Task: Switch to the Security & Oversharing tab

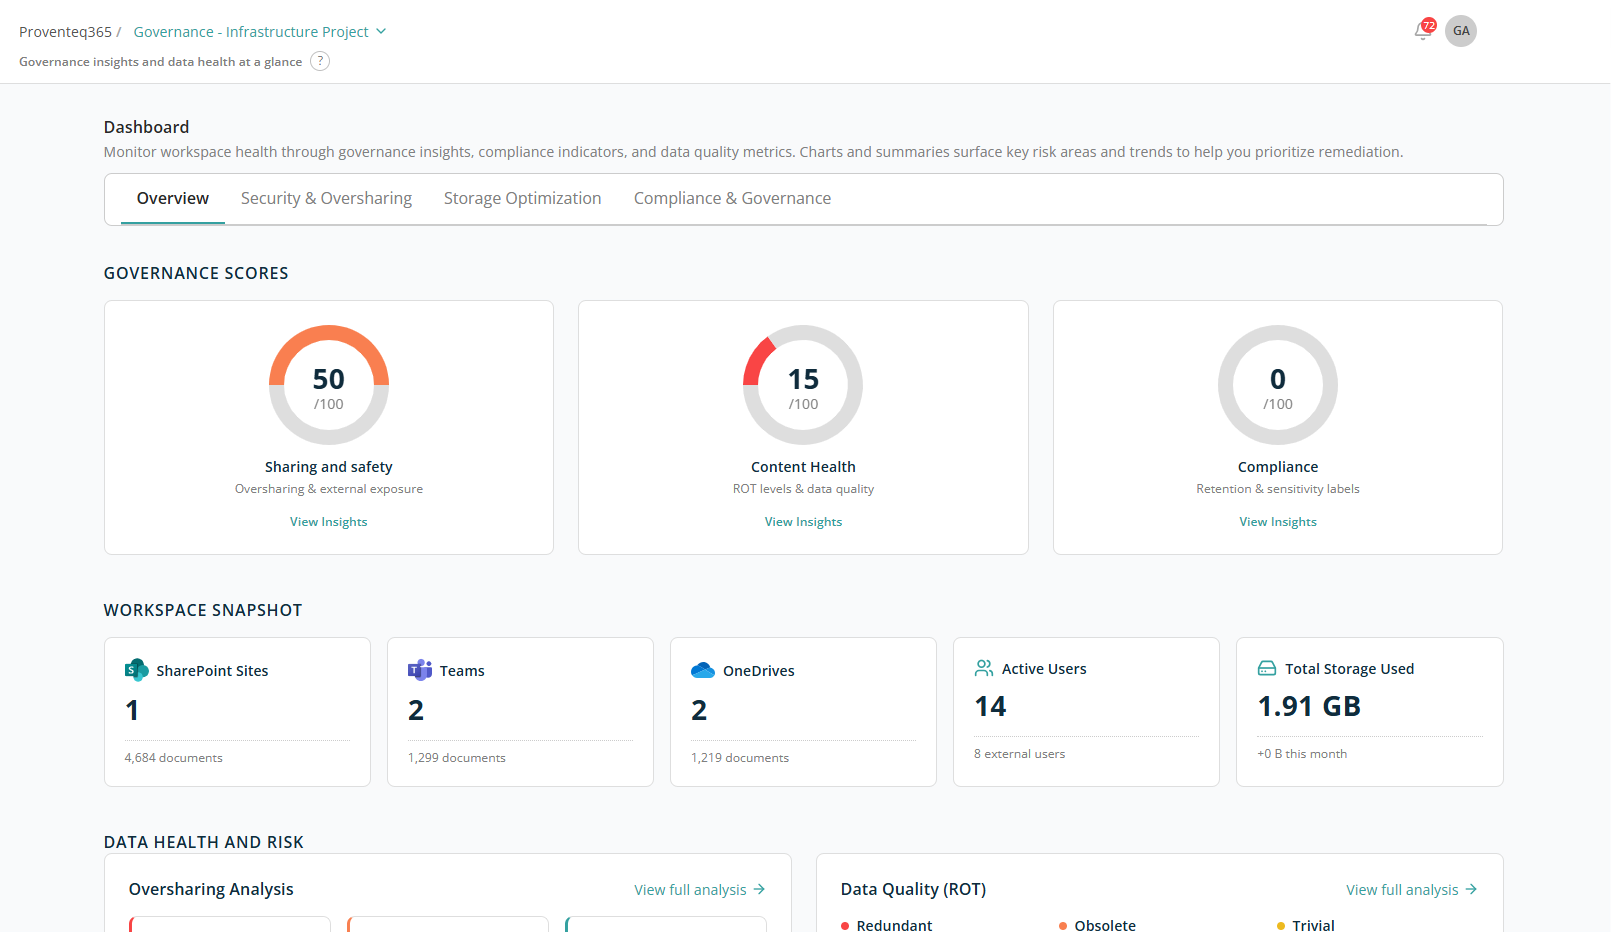Action: 326,198
